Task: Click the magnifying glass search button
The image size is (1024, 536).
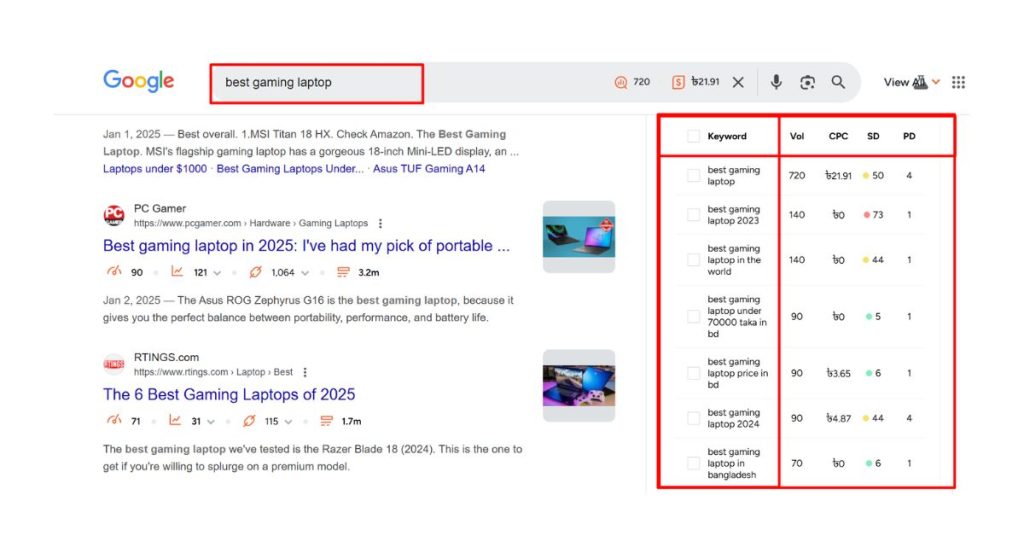Action: (838, 82)
